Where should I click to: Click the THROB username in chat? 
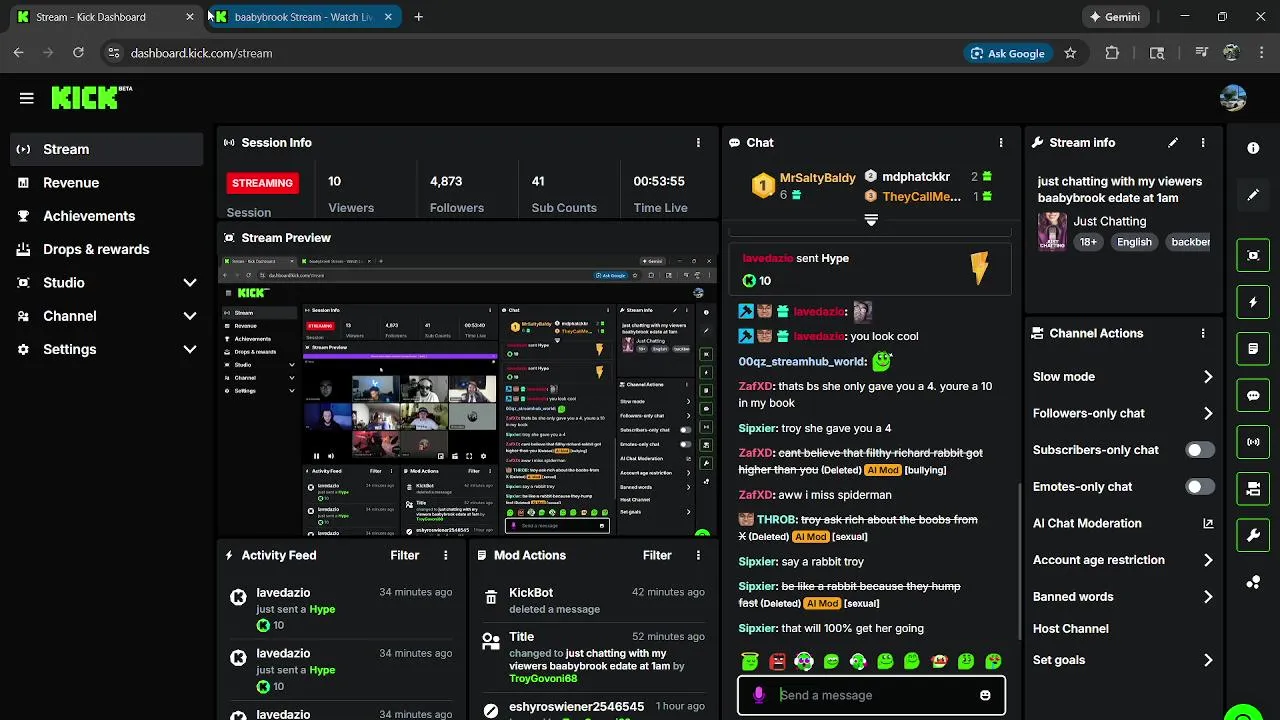point(777,520)
